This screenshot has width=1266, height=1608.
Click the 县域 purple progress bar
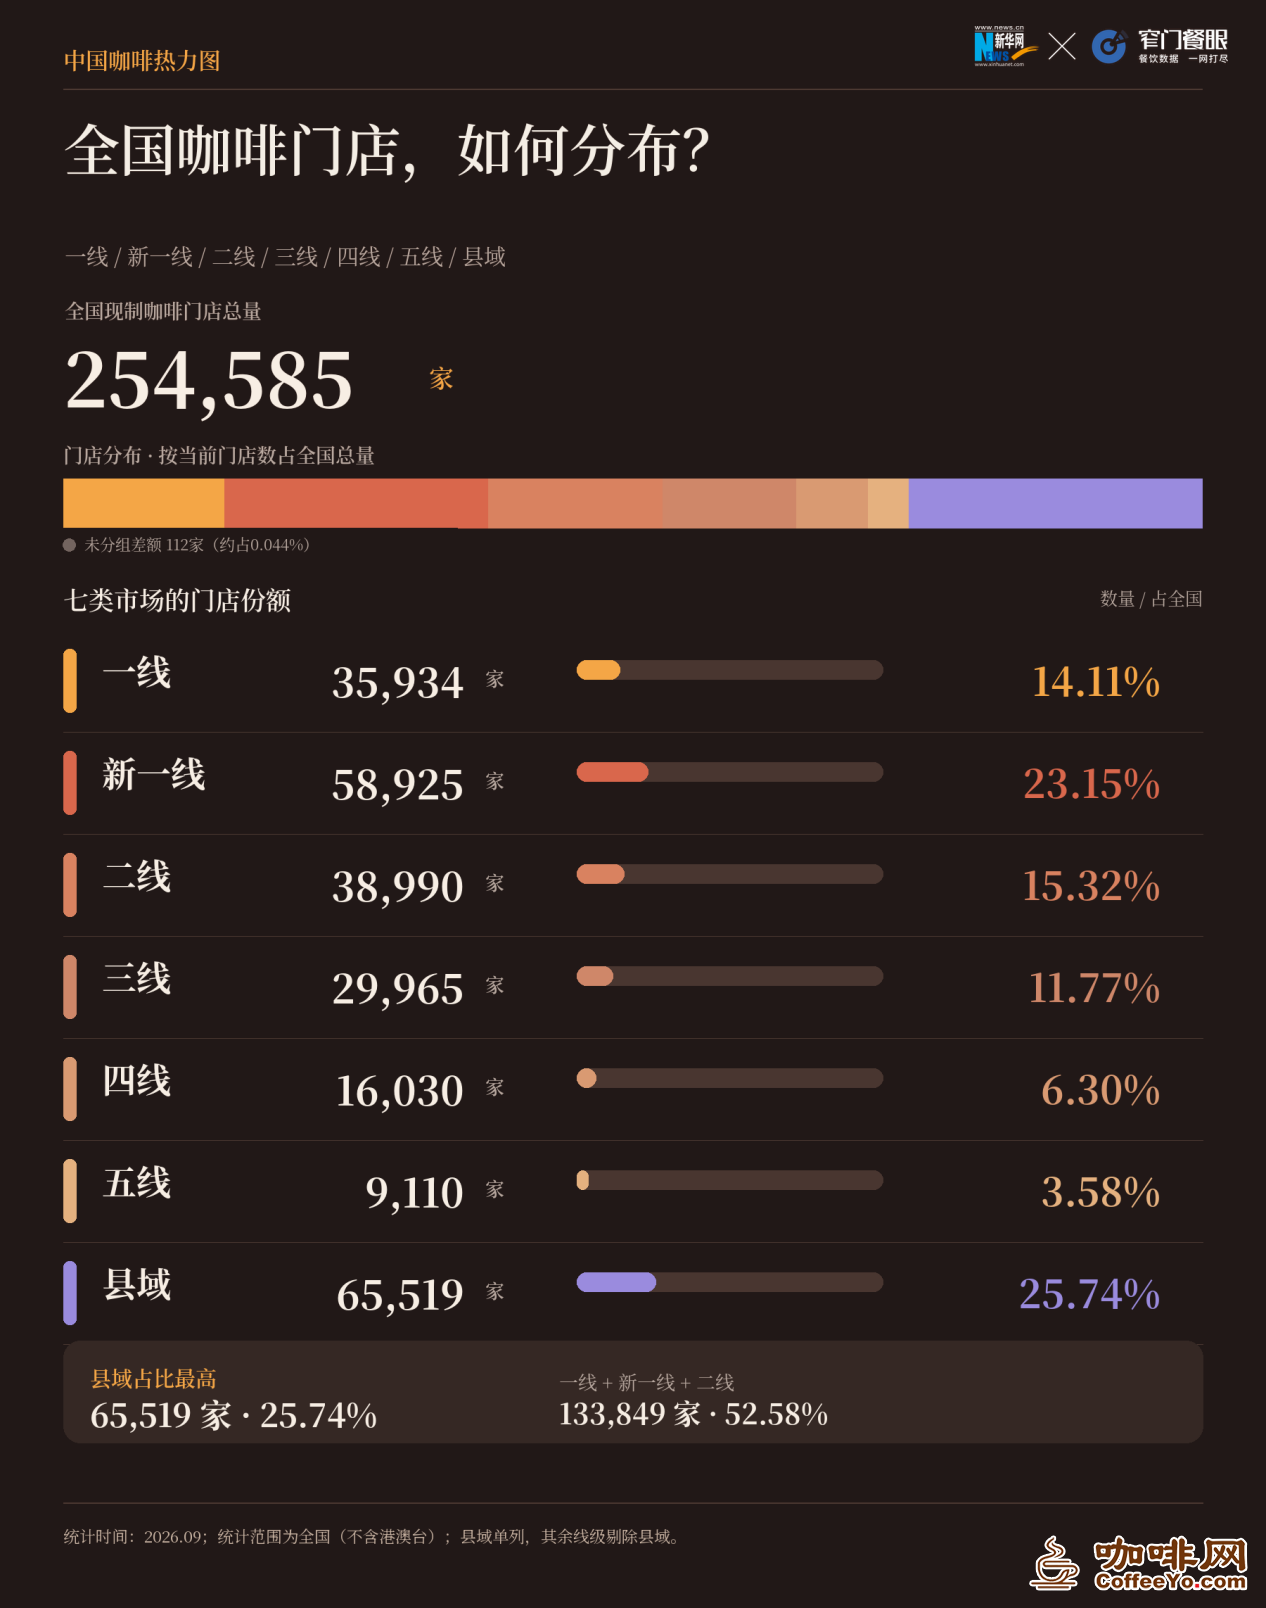[730, 1282]
